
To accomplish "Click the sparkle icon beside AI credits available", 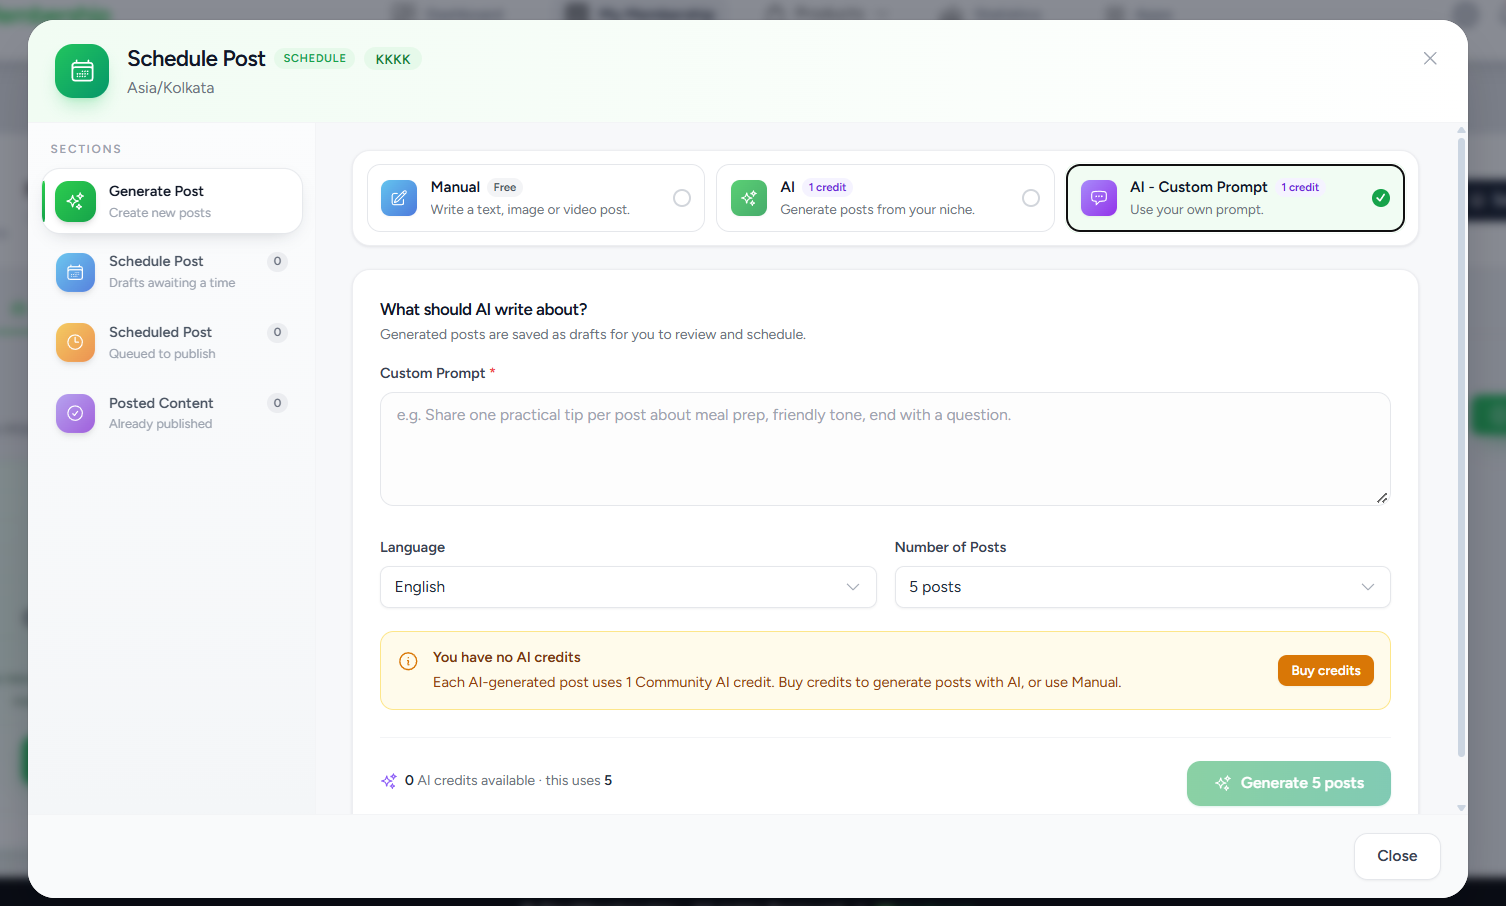I will pos(389,781).
